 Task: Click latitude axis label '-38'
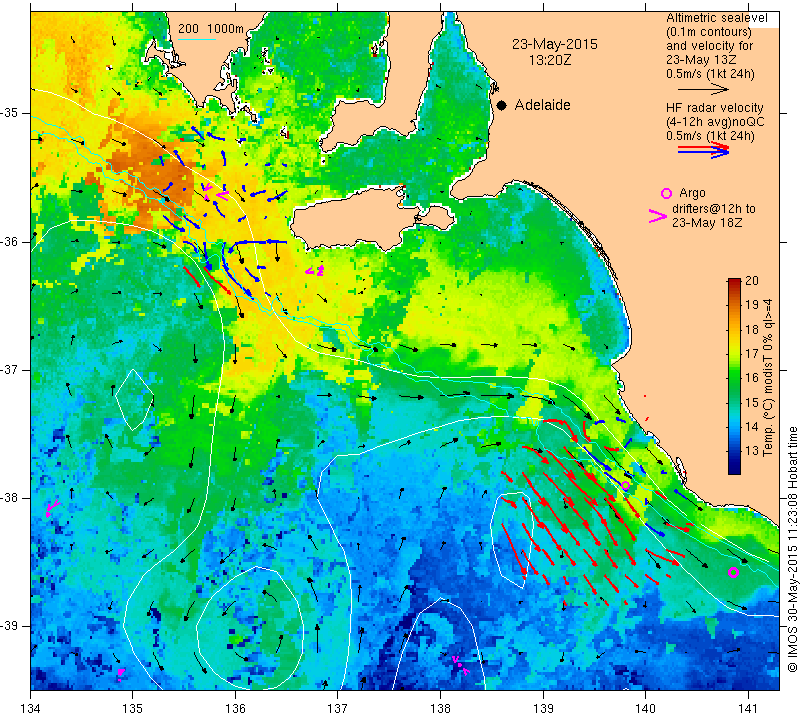point(10,498)
